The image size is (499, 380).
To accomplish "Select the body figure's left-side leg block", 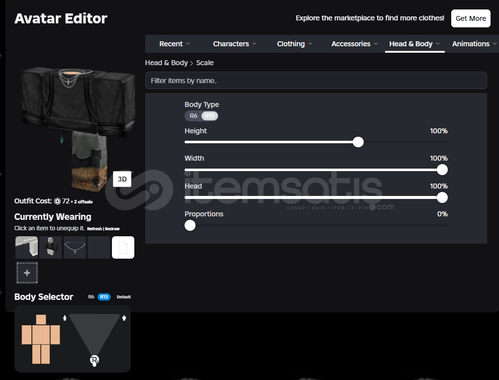I will (36, 354).
